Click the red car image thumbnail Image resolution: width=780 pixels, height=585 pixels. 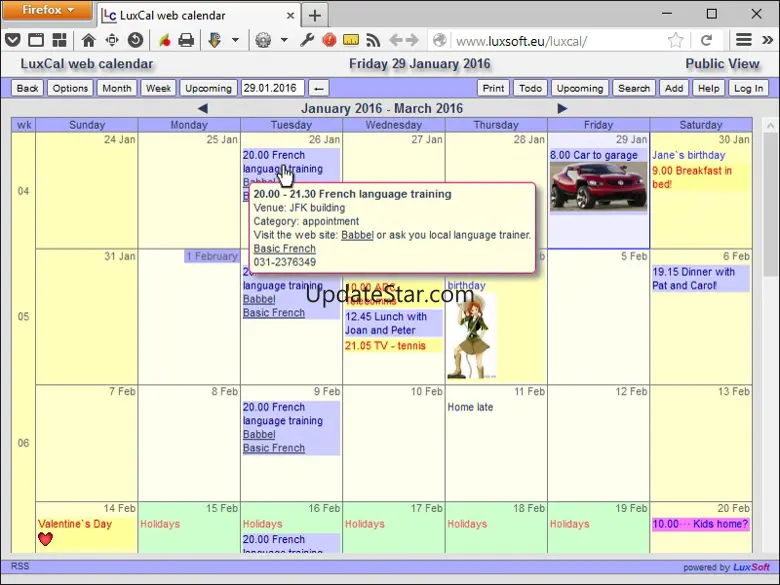[x=598, y=186]
